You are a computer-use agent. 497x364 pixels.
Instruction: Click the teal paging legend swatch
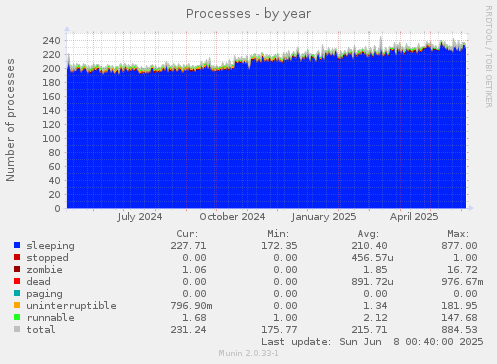[x=17, y=293]
